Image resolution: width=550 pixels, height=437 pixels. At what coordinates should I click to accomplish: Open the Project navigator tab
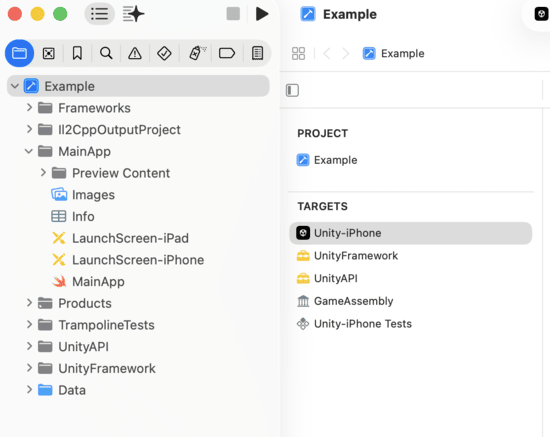19,53
